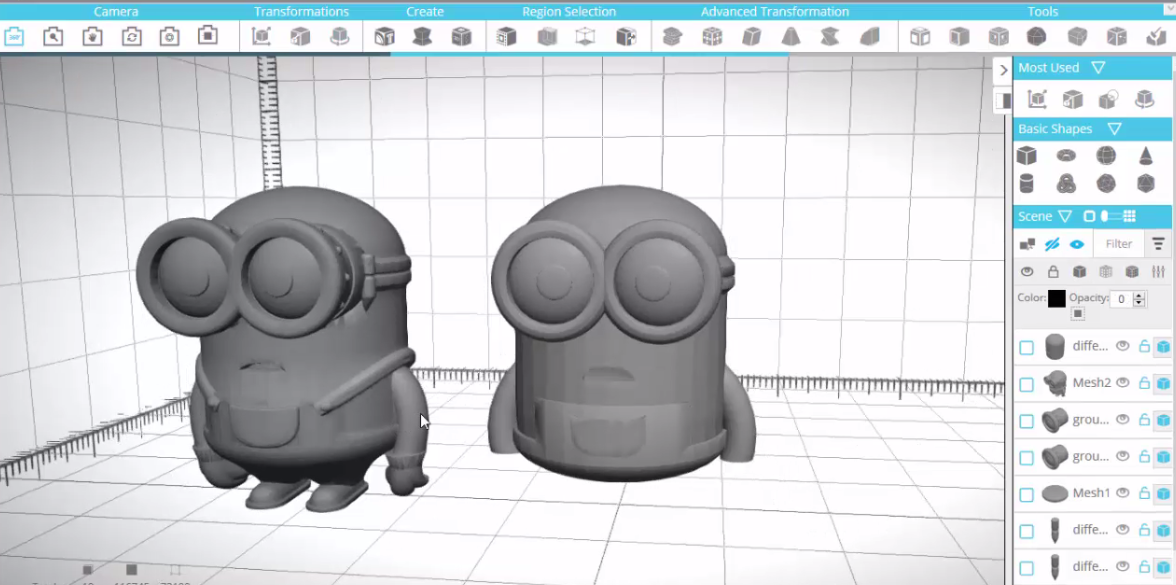Image resolution: width=1176 pixels, height=585 pixels.
Task: Add a sphere from Basic Shapes
Action: click(x=1106, y=155)
